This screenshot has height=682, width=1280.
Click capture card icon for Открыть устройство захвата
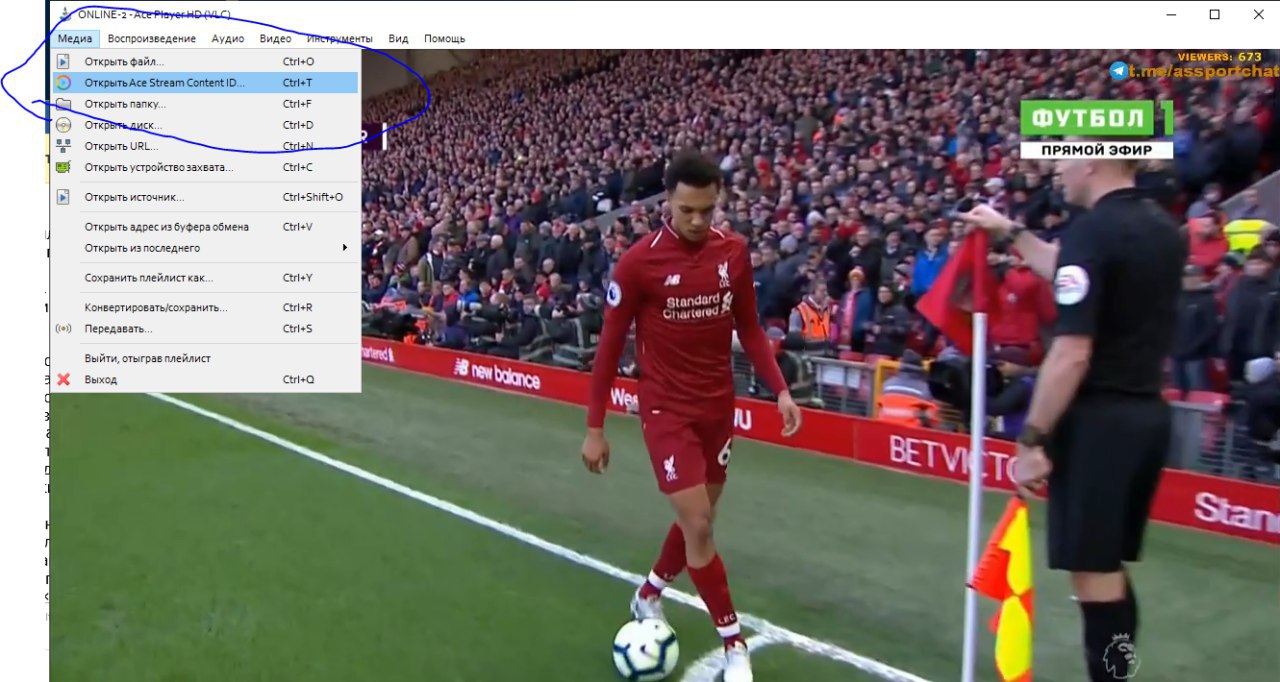point(63,167)
